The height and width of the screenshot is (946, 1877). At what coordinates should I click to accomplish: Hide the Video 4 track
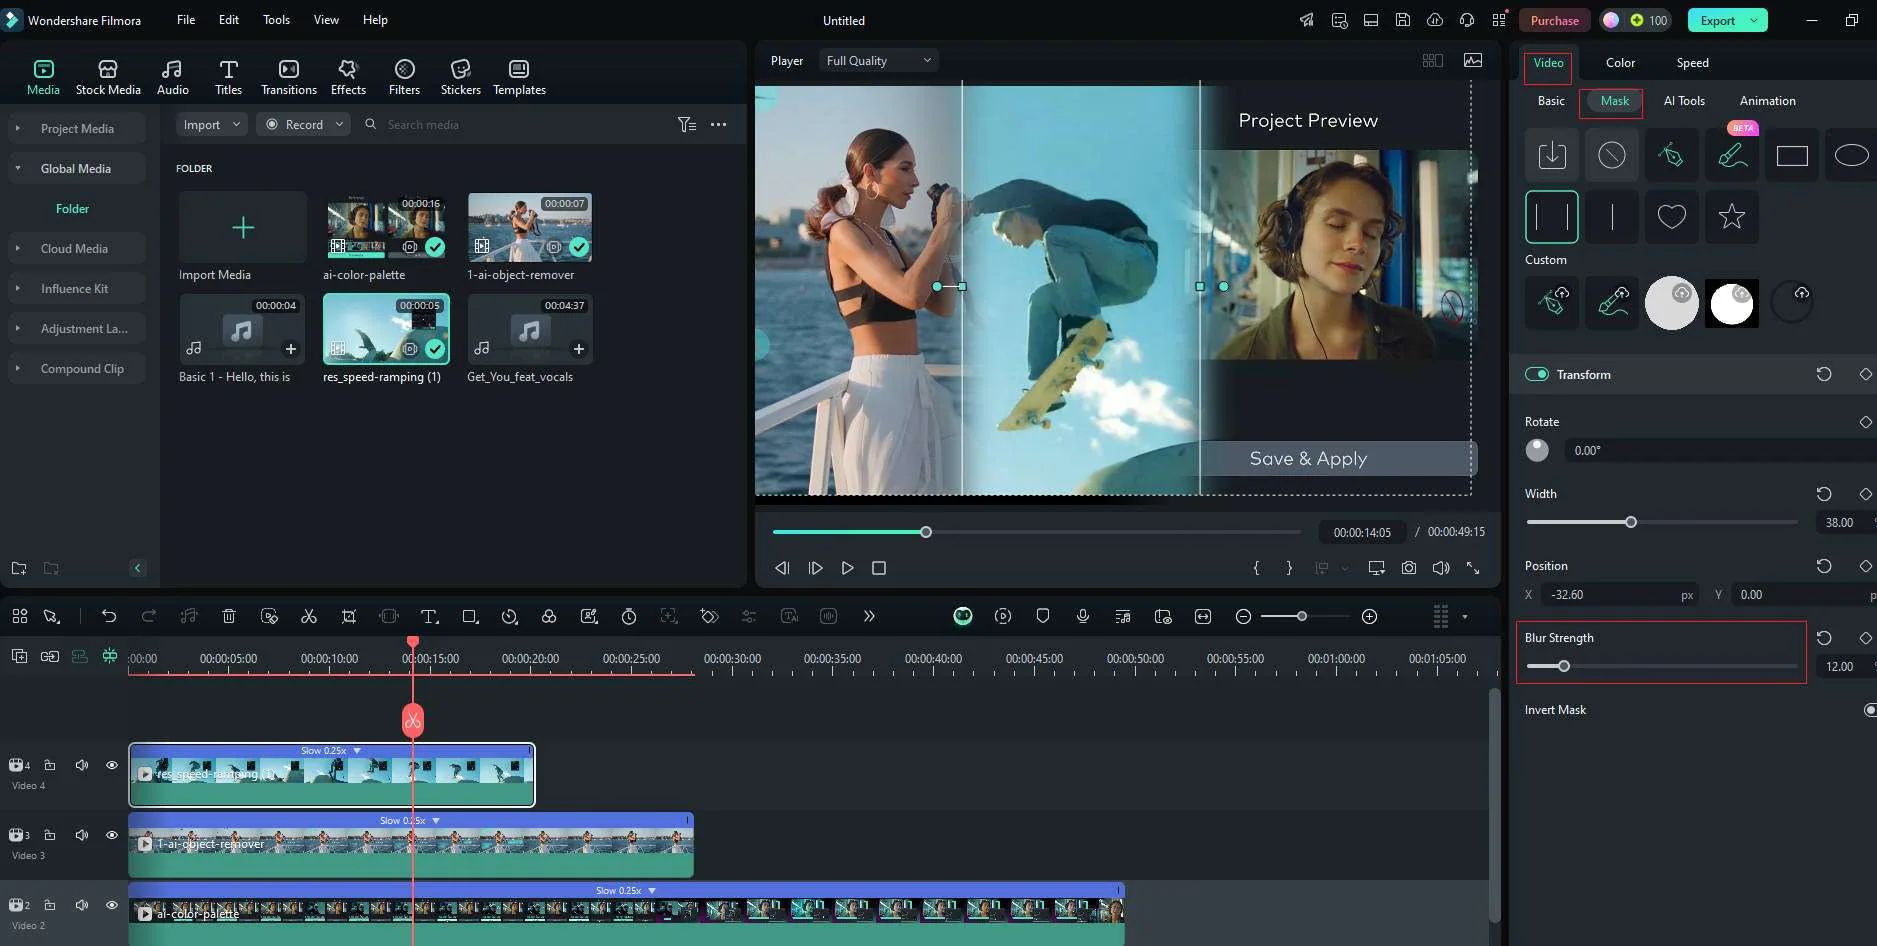coord(112,765)
